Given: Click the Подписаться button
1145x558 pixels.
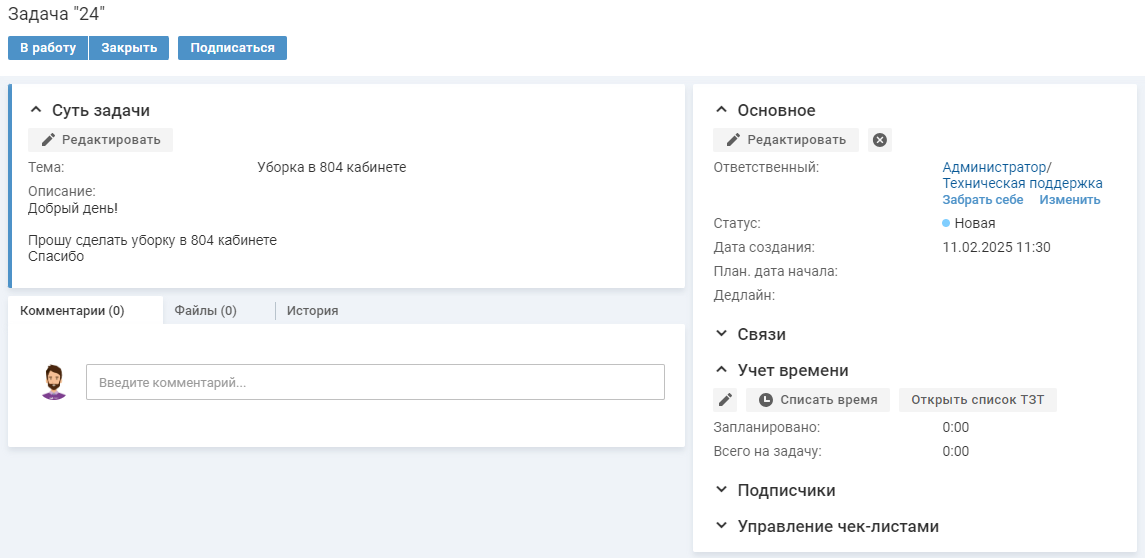Looking at the screenshot, I should [232, 48].
